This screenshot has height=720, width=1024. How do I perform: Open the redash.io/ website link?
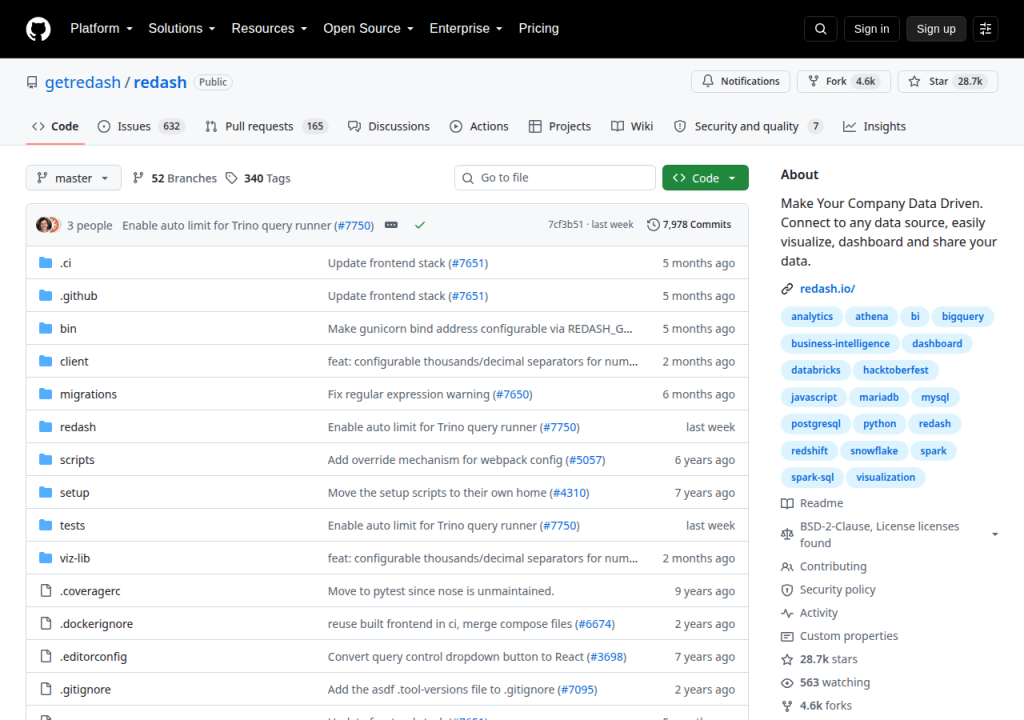tap(827, 289)
